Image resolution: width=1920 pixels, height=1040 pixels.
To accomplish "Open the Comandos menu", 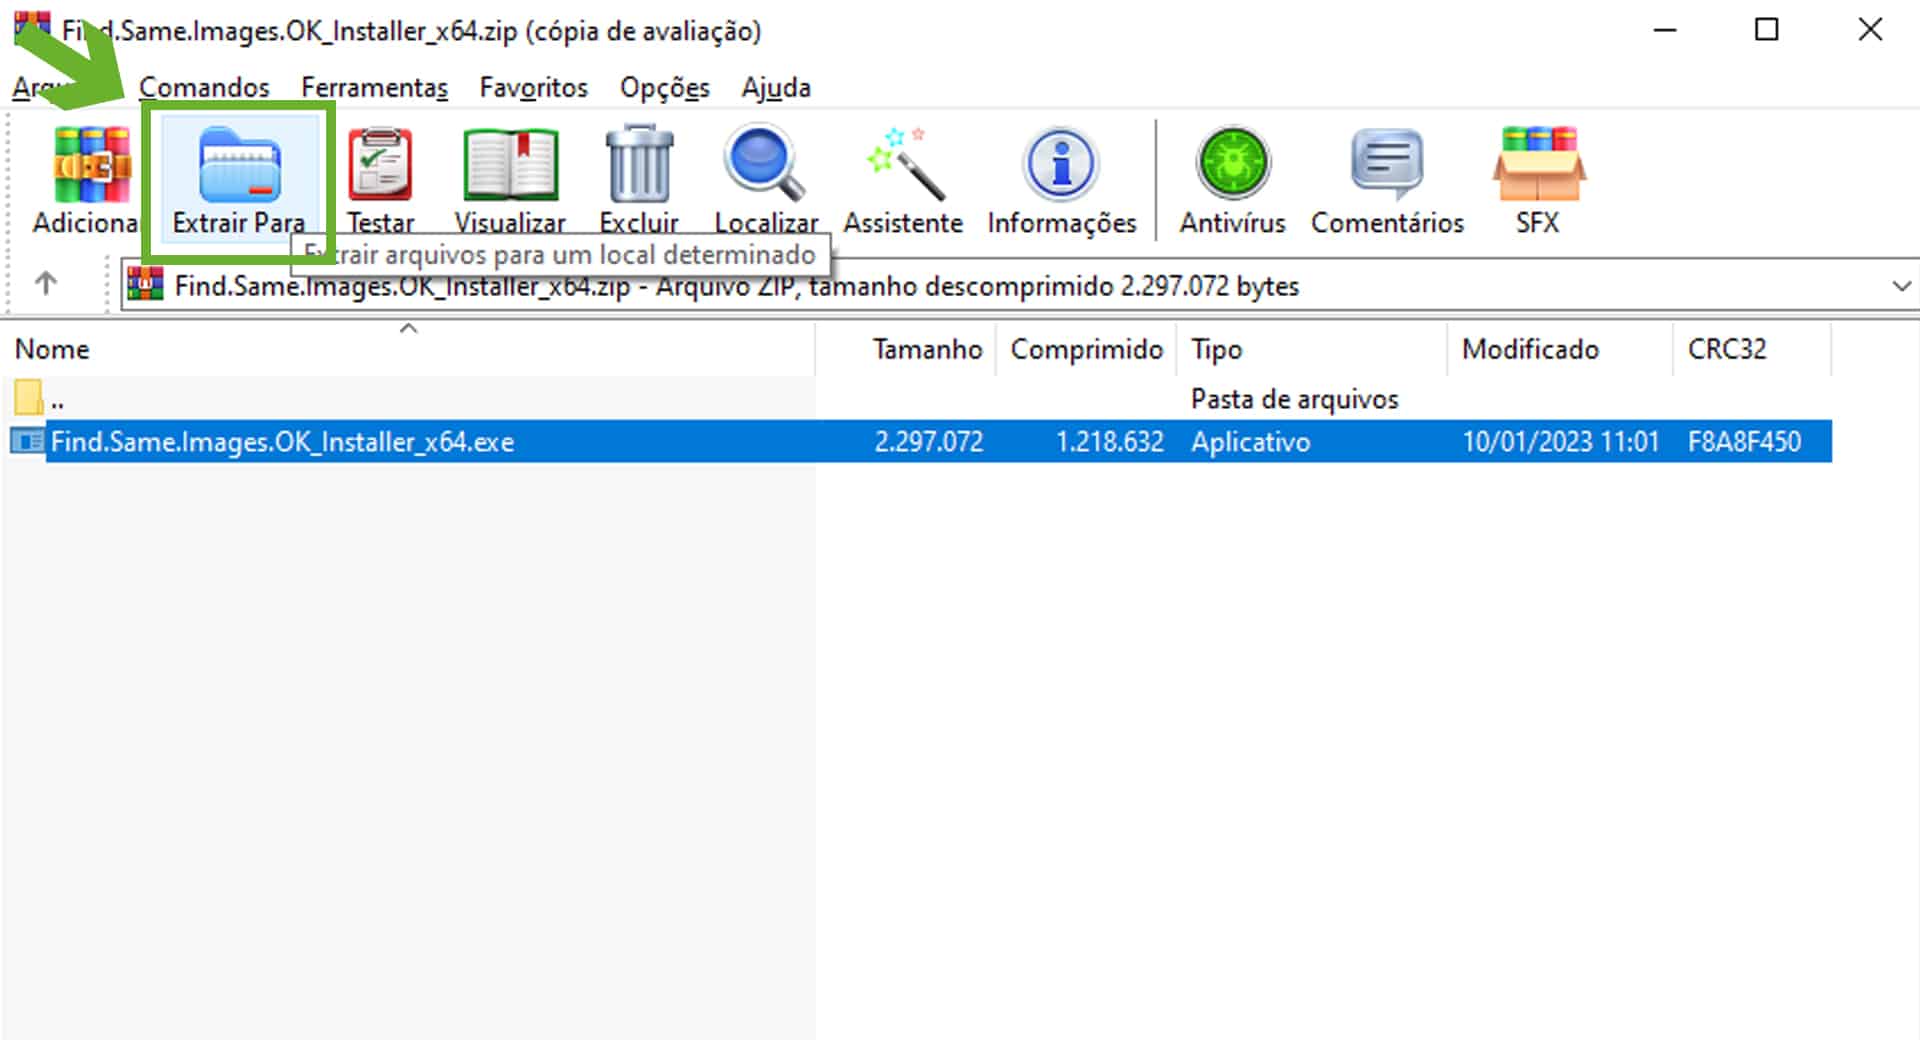I will click(204, 88).
